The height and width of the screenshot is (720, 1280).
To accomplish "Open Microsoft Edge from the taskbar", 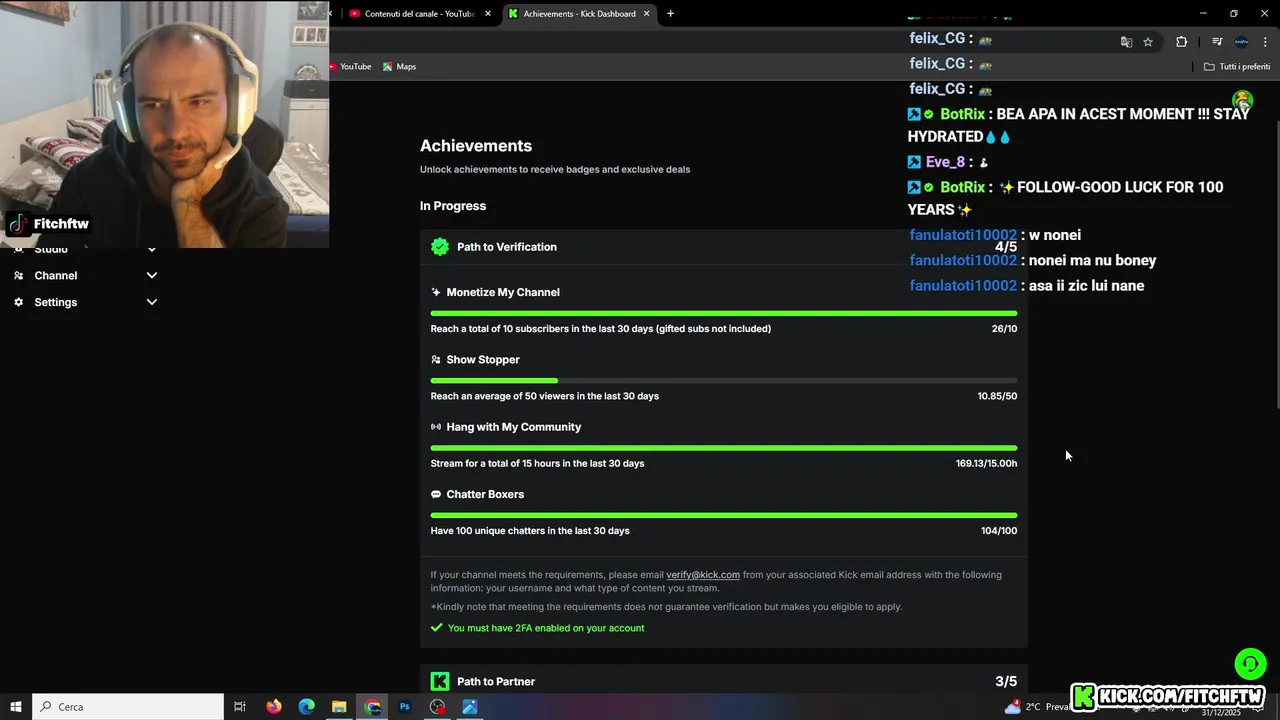I will tap(306, 707).
